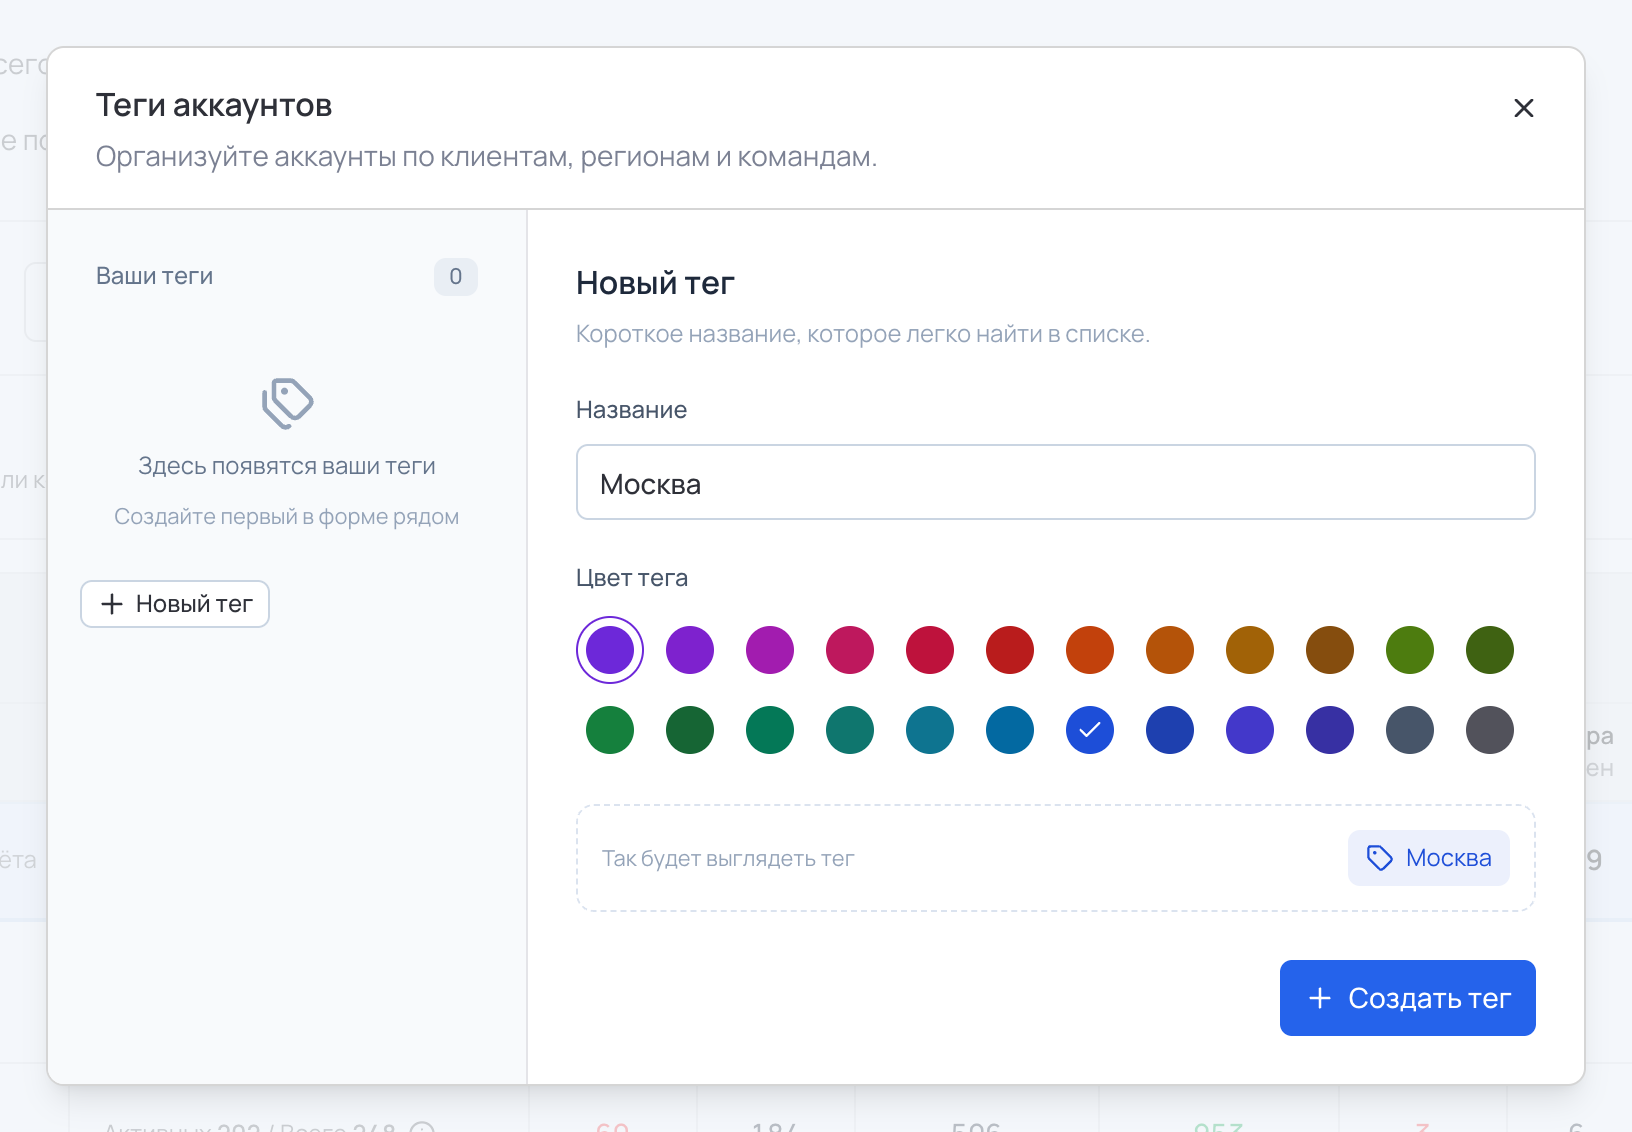This screenshot has height=1132, width=1632.
Task: Click the Новый тег button in sidebar
Action: [x=175, y=604]
